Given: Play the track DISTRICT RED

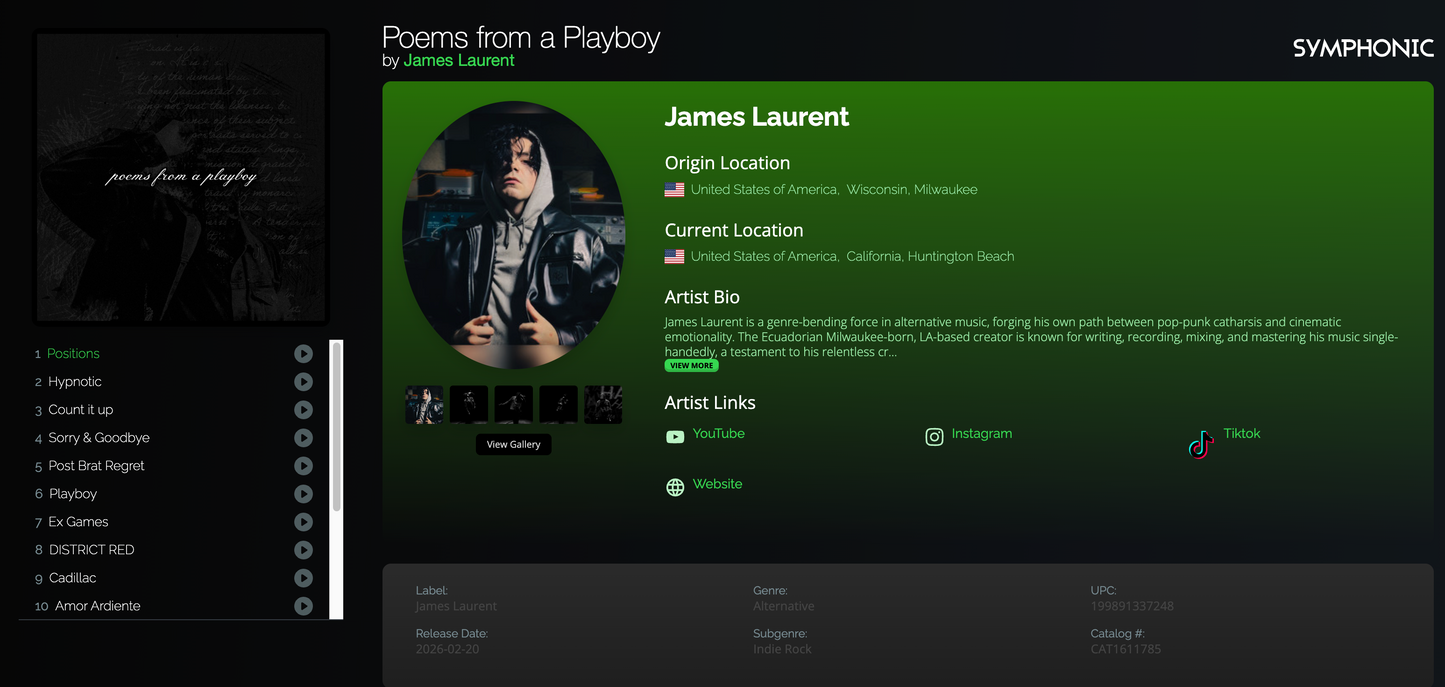Looking at the screenshot, I should tap(303, 550).
